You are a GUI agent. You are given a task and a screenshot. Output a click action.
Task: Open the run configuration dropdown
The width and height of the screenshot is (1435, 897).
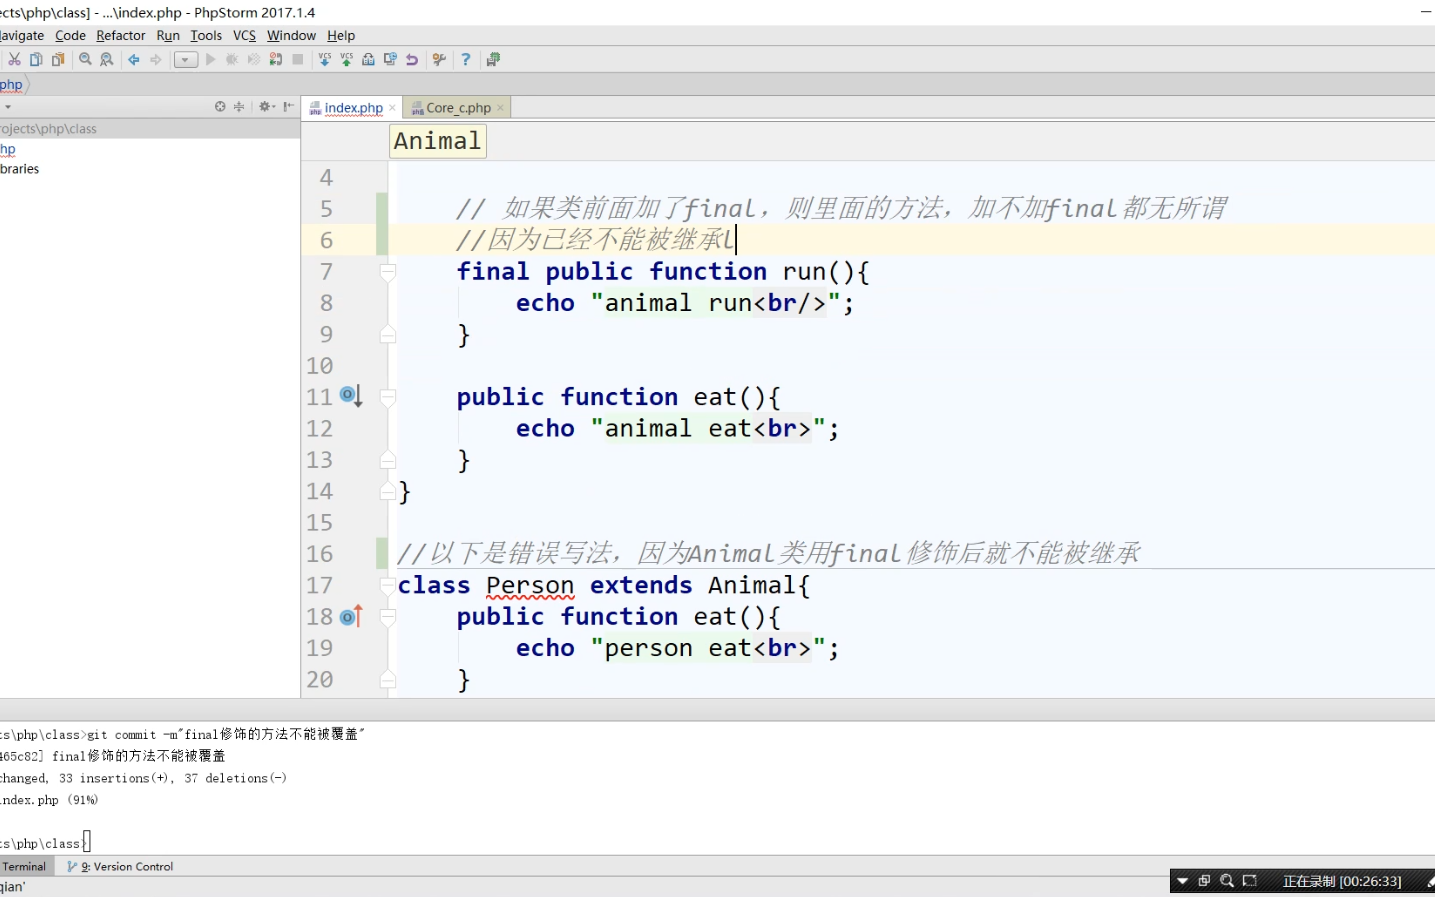pyautogui.click(x=185, y=60)
